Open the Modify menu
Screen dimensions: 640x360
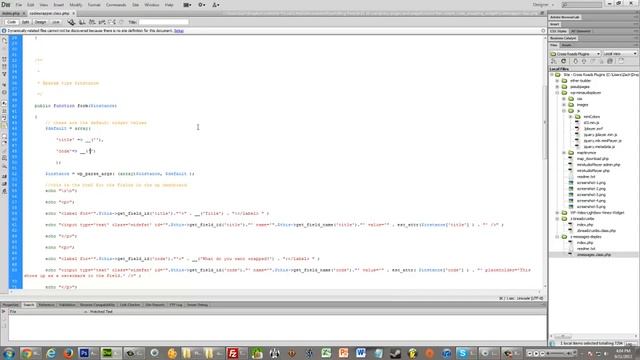point(76,5)
